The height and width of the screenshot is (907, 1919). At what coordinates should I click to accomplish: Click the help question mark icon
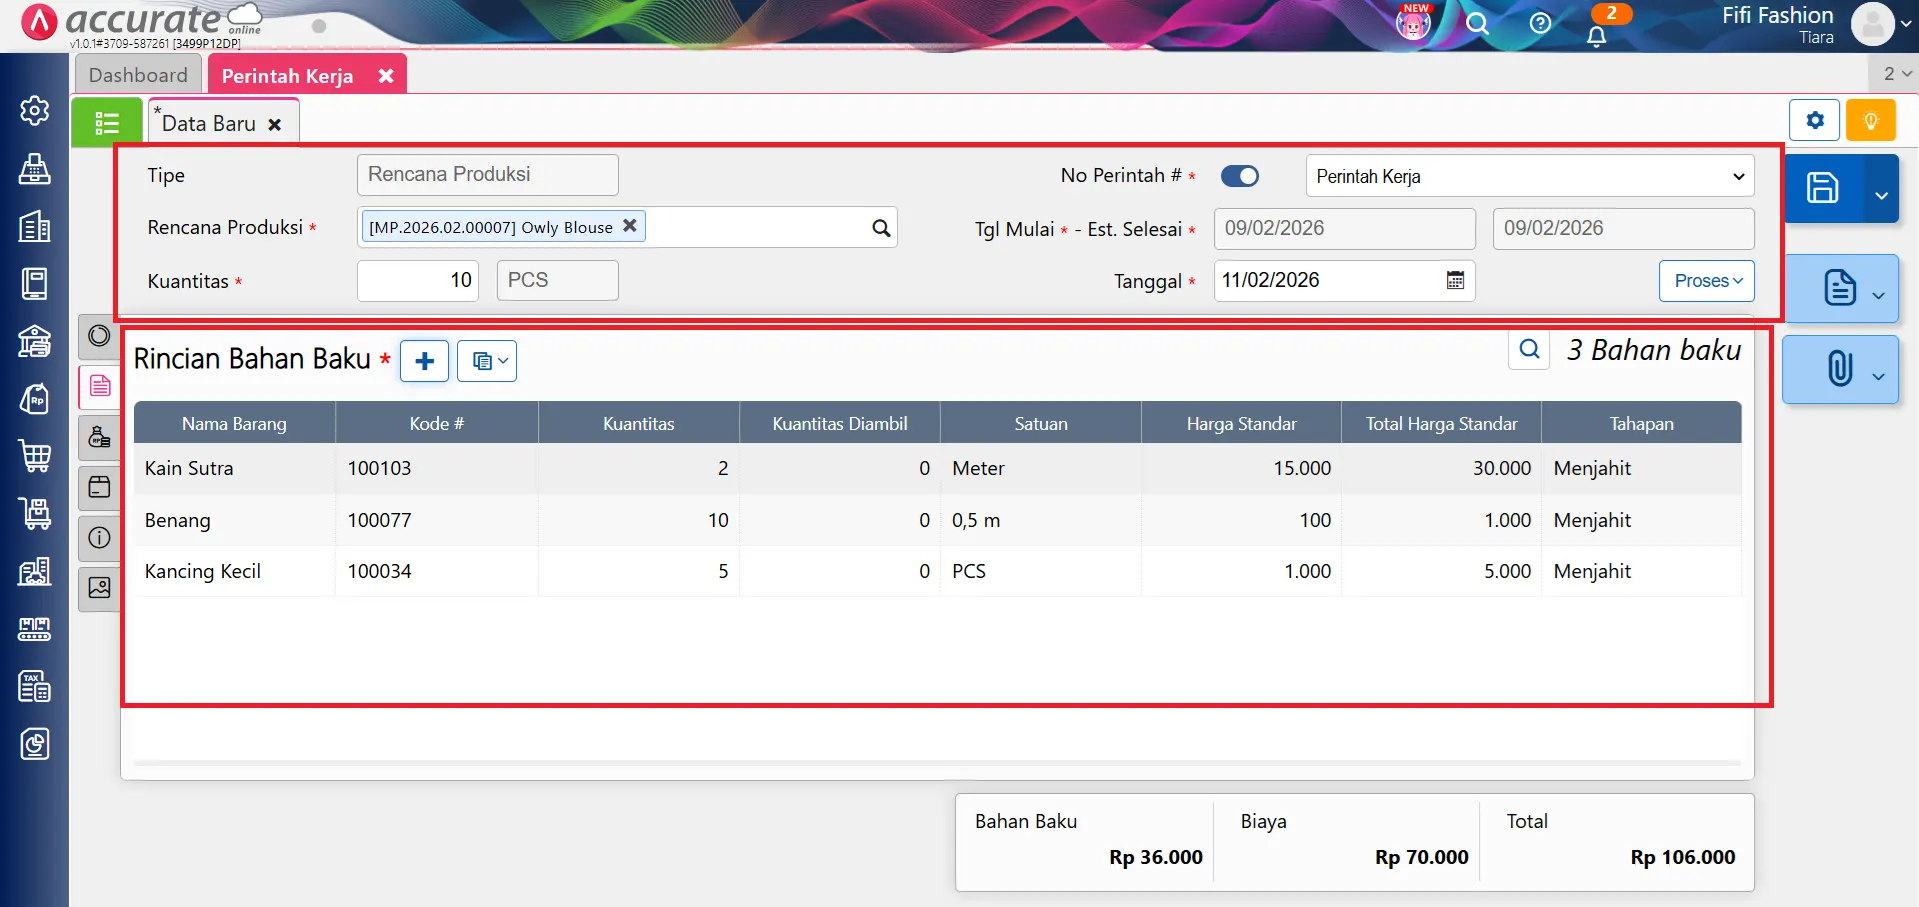pos(1540,24)
